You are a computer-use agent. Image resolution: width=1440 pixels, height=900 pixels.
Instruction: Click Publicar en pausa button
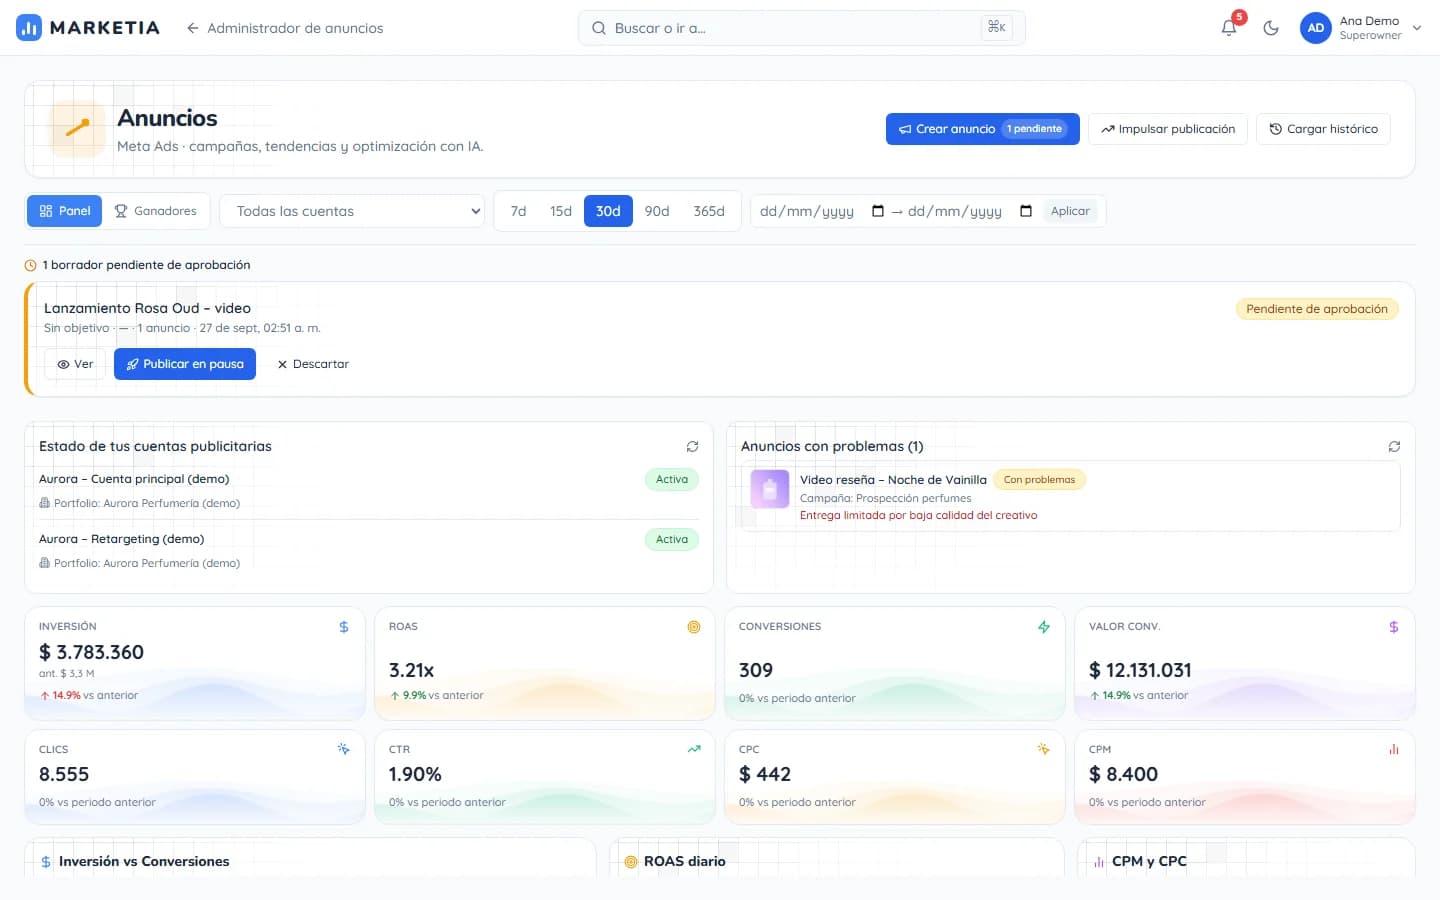(x=185, y=364)
